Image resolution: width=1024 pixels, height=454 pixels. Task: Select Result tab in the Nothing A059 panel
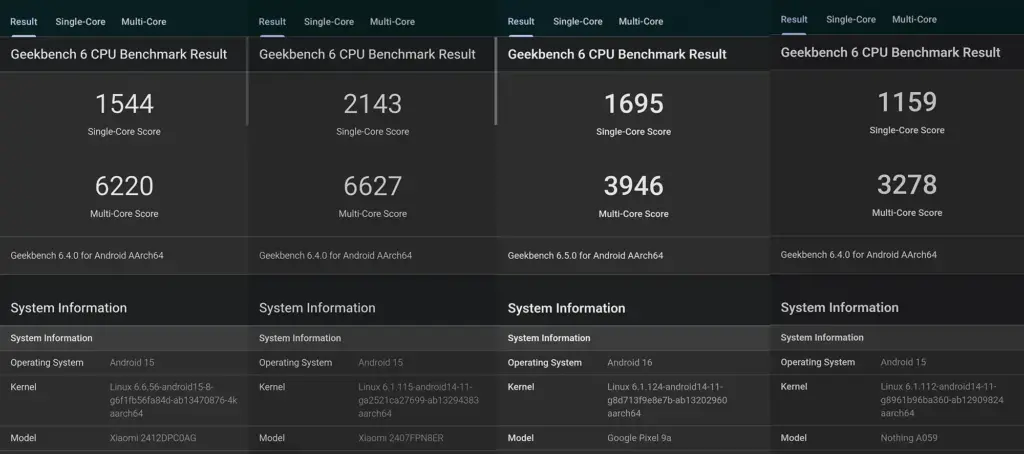tap(794, 20)
